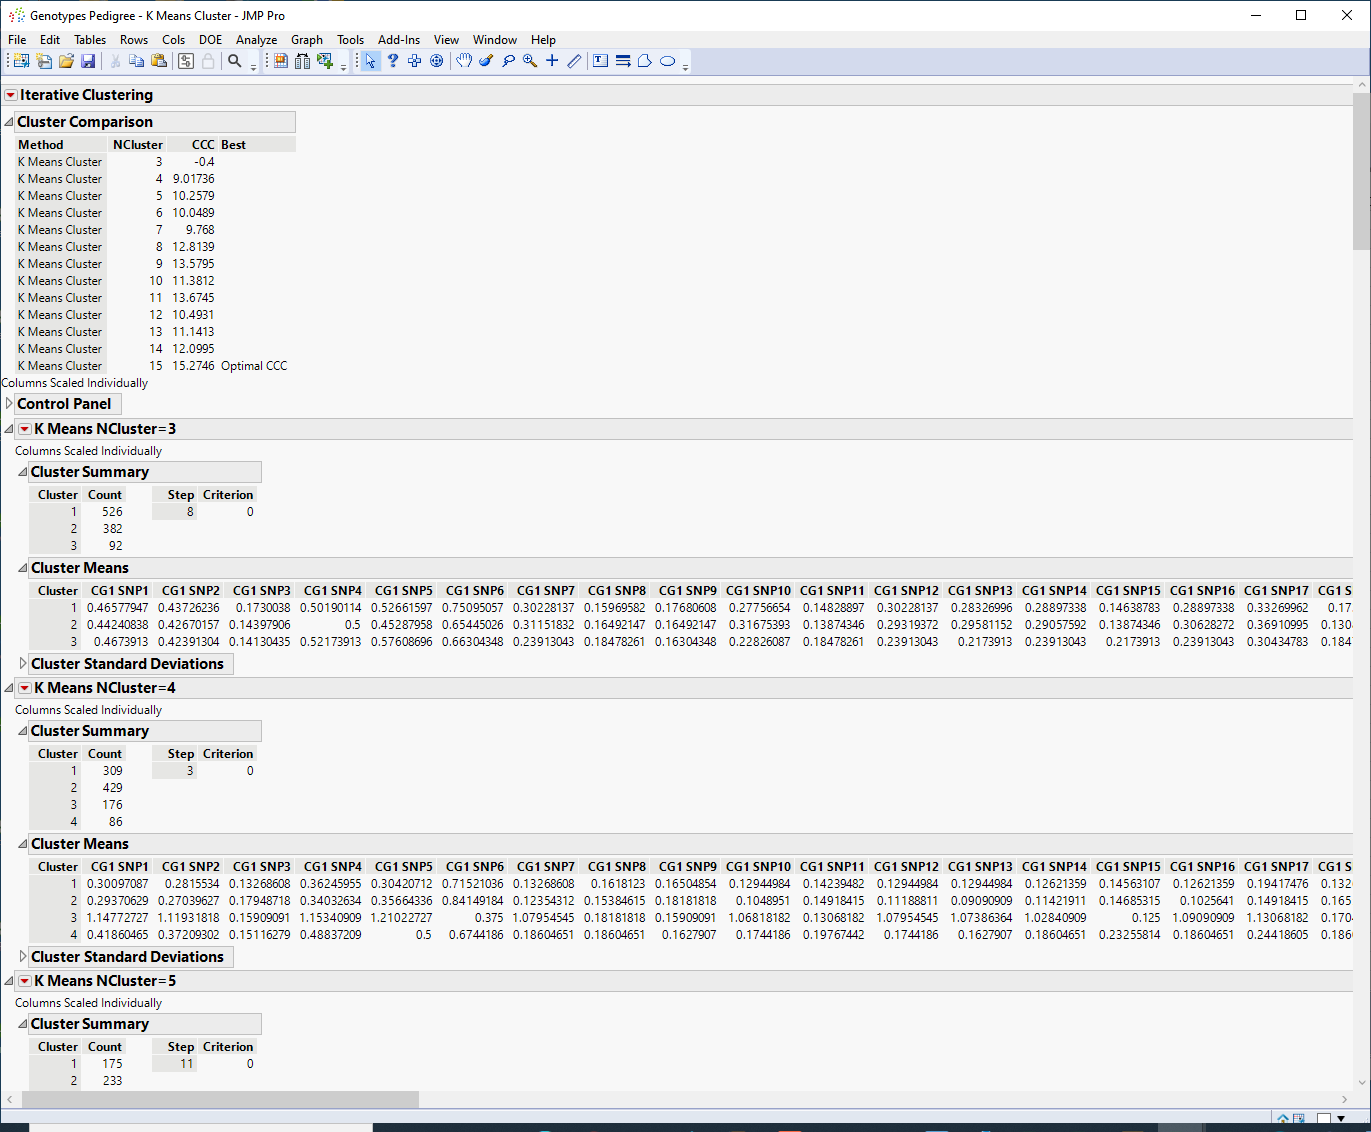This screenshot has width=1371, height=1132.
Task: Open K Means NCluster=3 red triangle menu
Action: pyautogui.click(x=25, y=429)
